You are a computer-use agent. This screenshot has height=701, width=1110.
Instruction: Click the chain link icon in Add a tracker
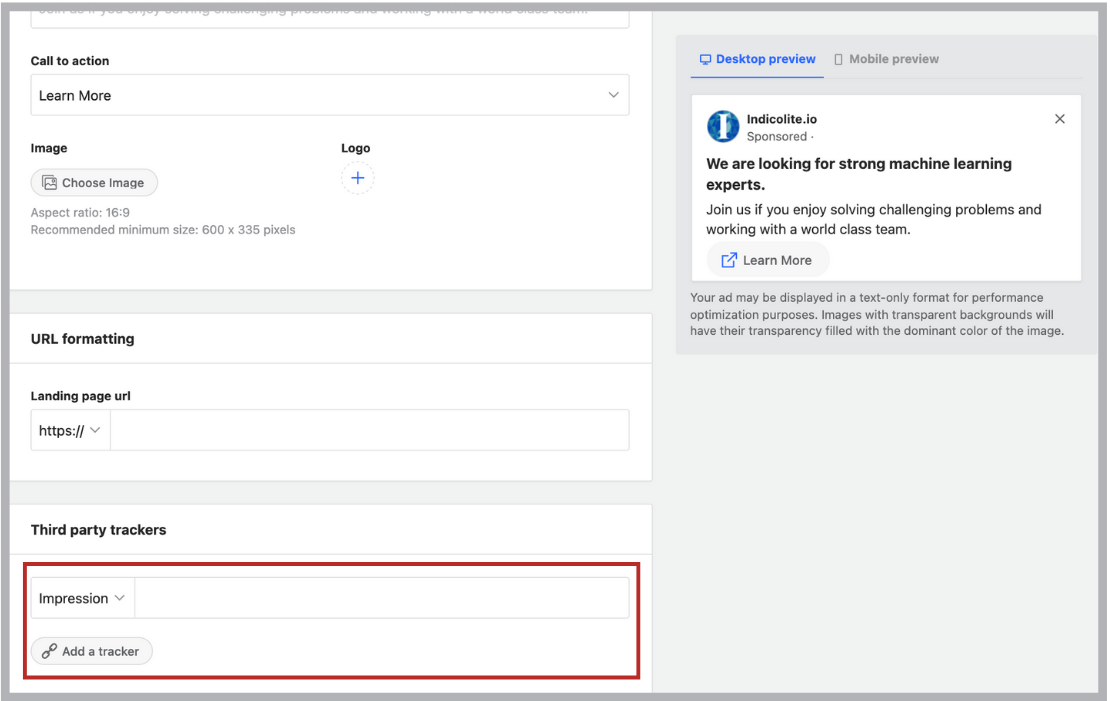coord(49,651)
